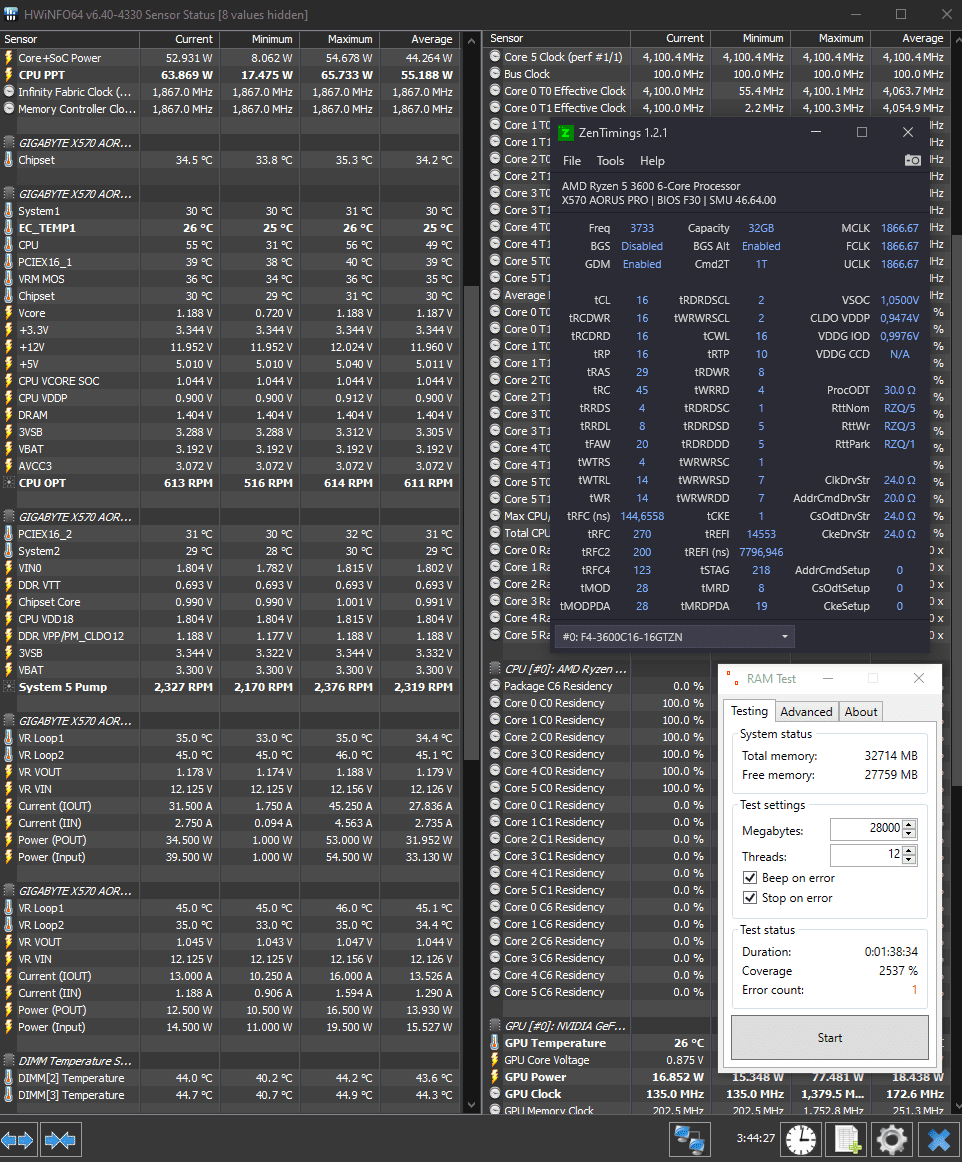
Task: Click the right panel Average column header
Action: tap(910, 38)
